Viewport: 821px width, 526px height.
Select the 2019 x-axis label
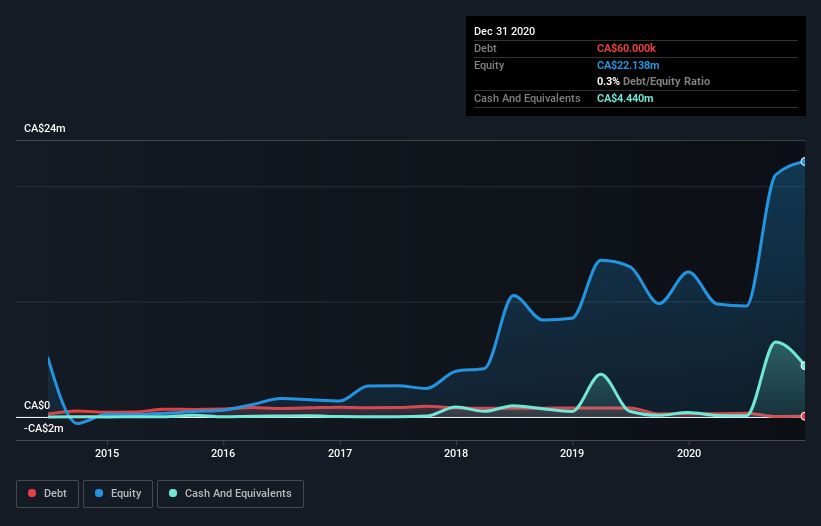click(x=572, y=453)
